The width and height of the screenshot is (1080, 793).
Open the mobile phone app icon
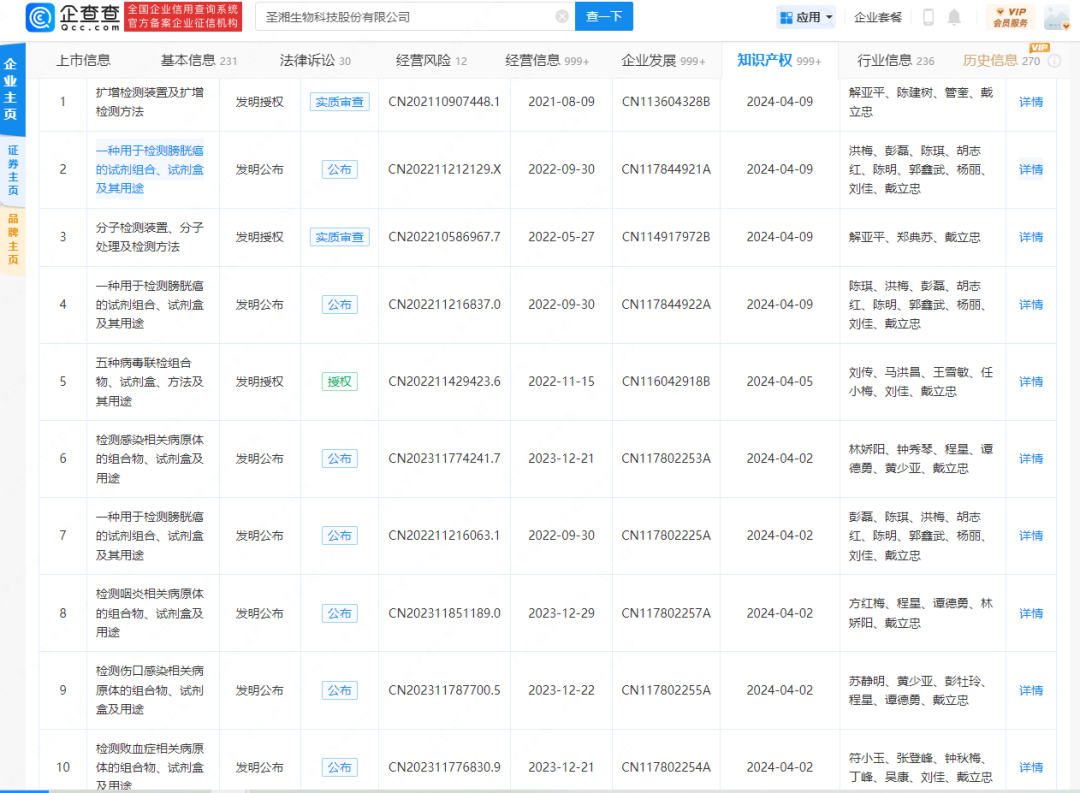928,17
